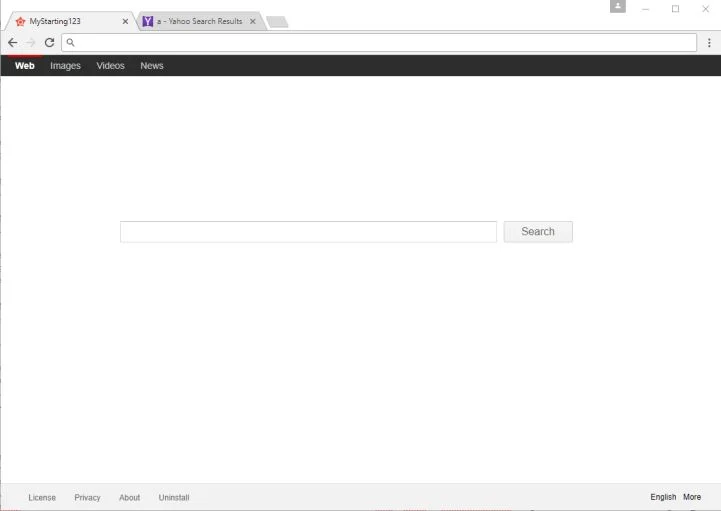Open a new tab with the new-tab button
The image size is (721, 511).
[277, 22]
